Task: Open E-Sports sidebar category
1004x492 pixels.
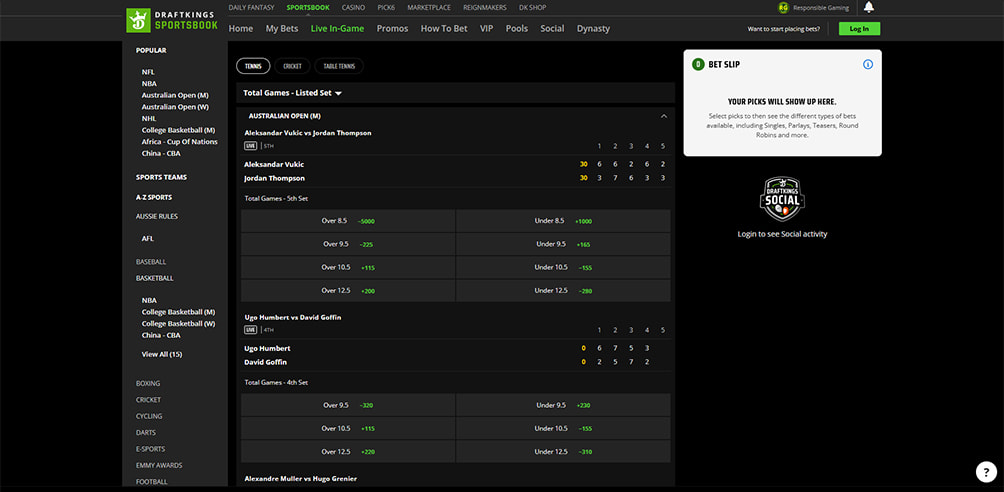Action: (x=150, y=449)
